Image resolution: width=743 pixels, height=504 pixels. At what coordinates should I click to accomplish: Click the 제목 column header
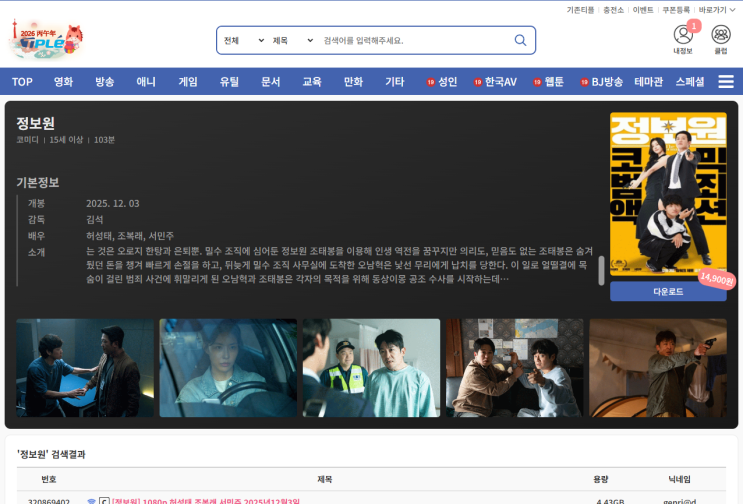[325, 479]
